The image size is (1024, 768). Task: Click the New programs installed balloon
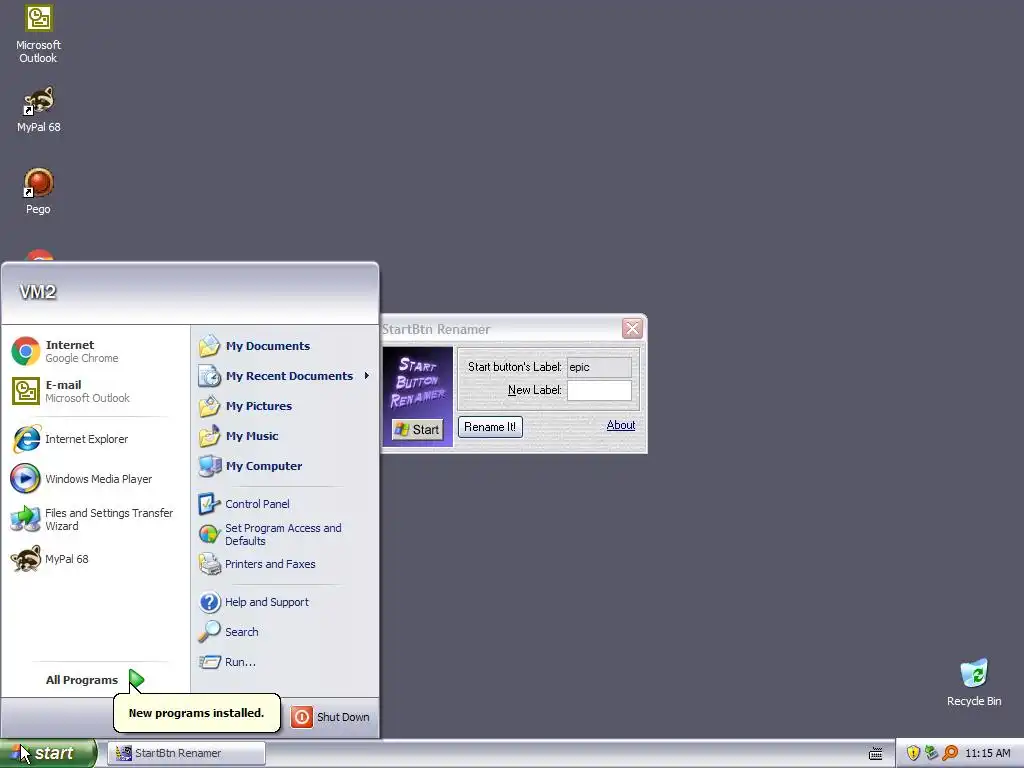click(197, 712)
